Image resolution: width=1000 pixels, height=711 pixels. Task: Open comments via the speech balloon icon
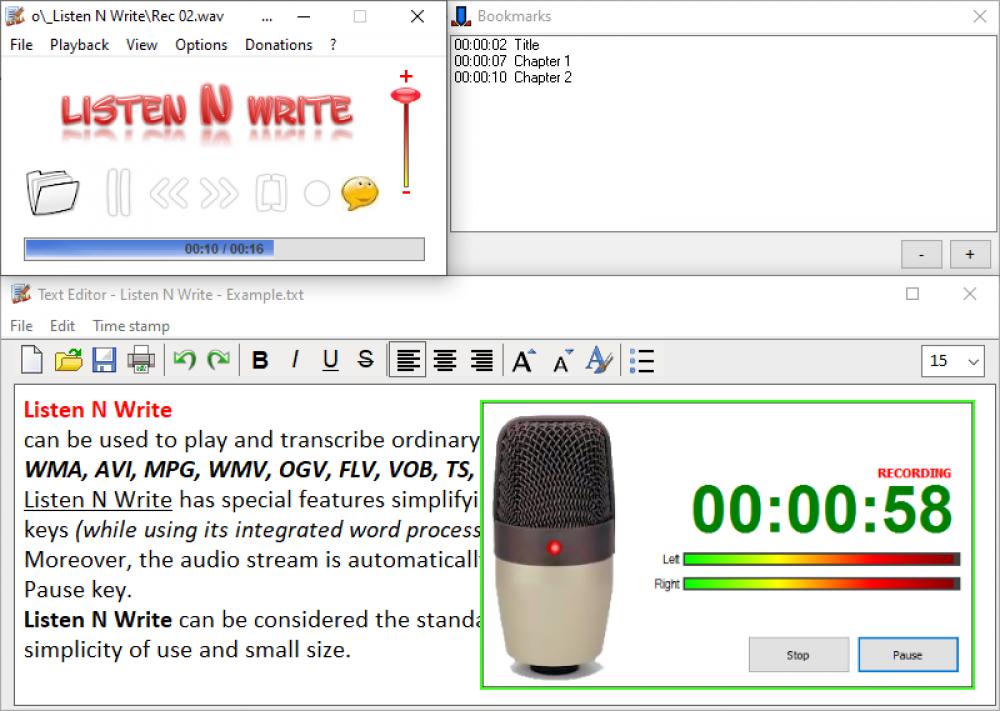point(360,192)
